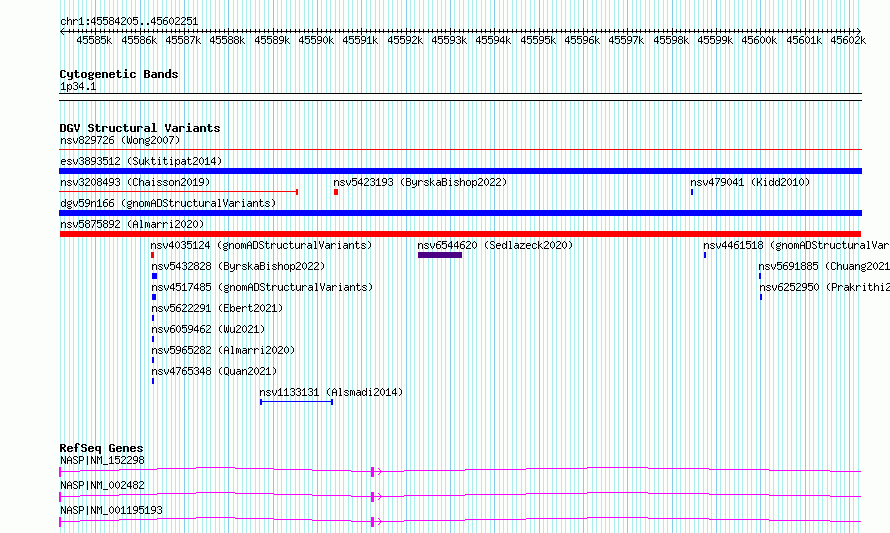Click the nsv4765348 blue marker
The image size is (890, 533).
(x=153, y=381)
